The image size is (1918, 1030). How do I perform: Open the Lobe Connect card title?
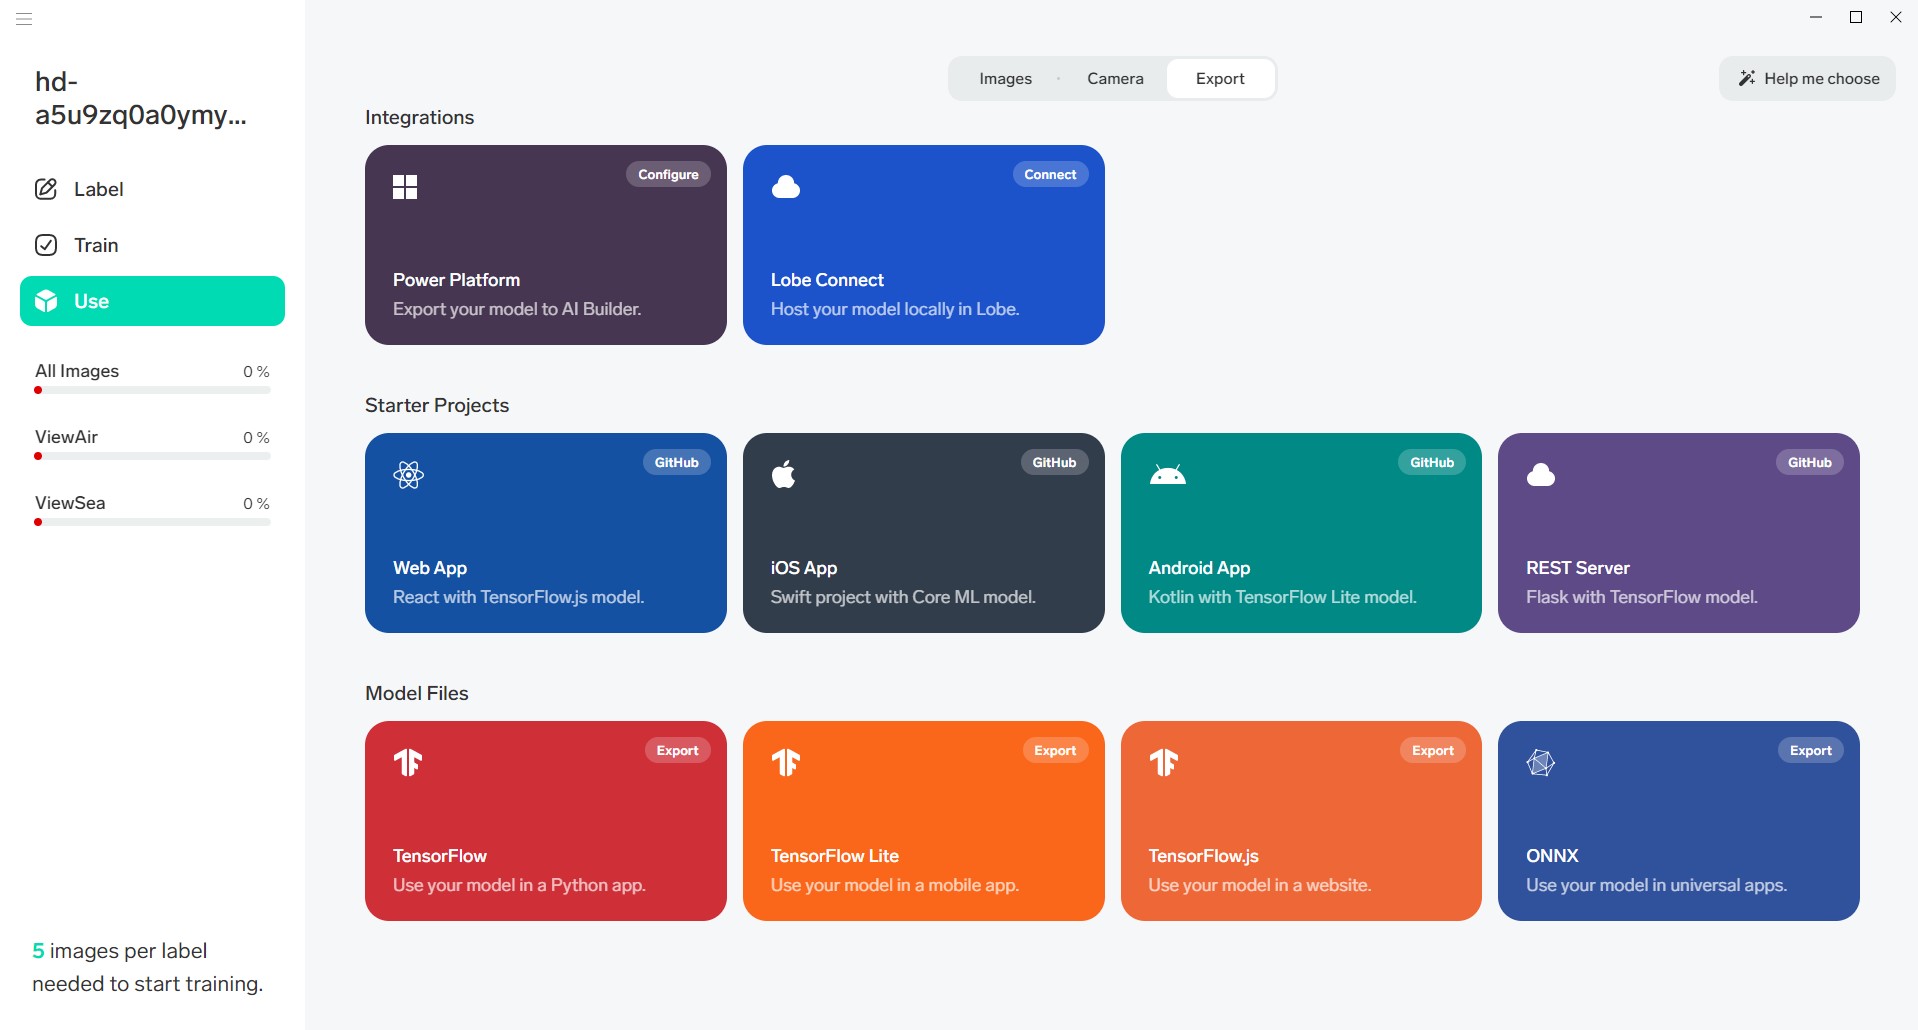pyautogui.click(x=827, y=280)
